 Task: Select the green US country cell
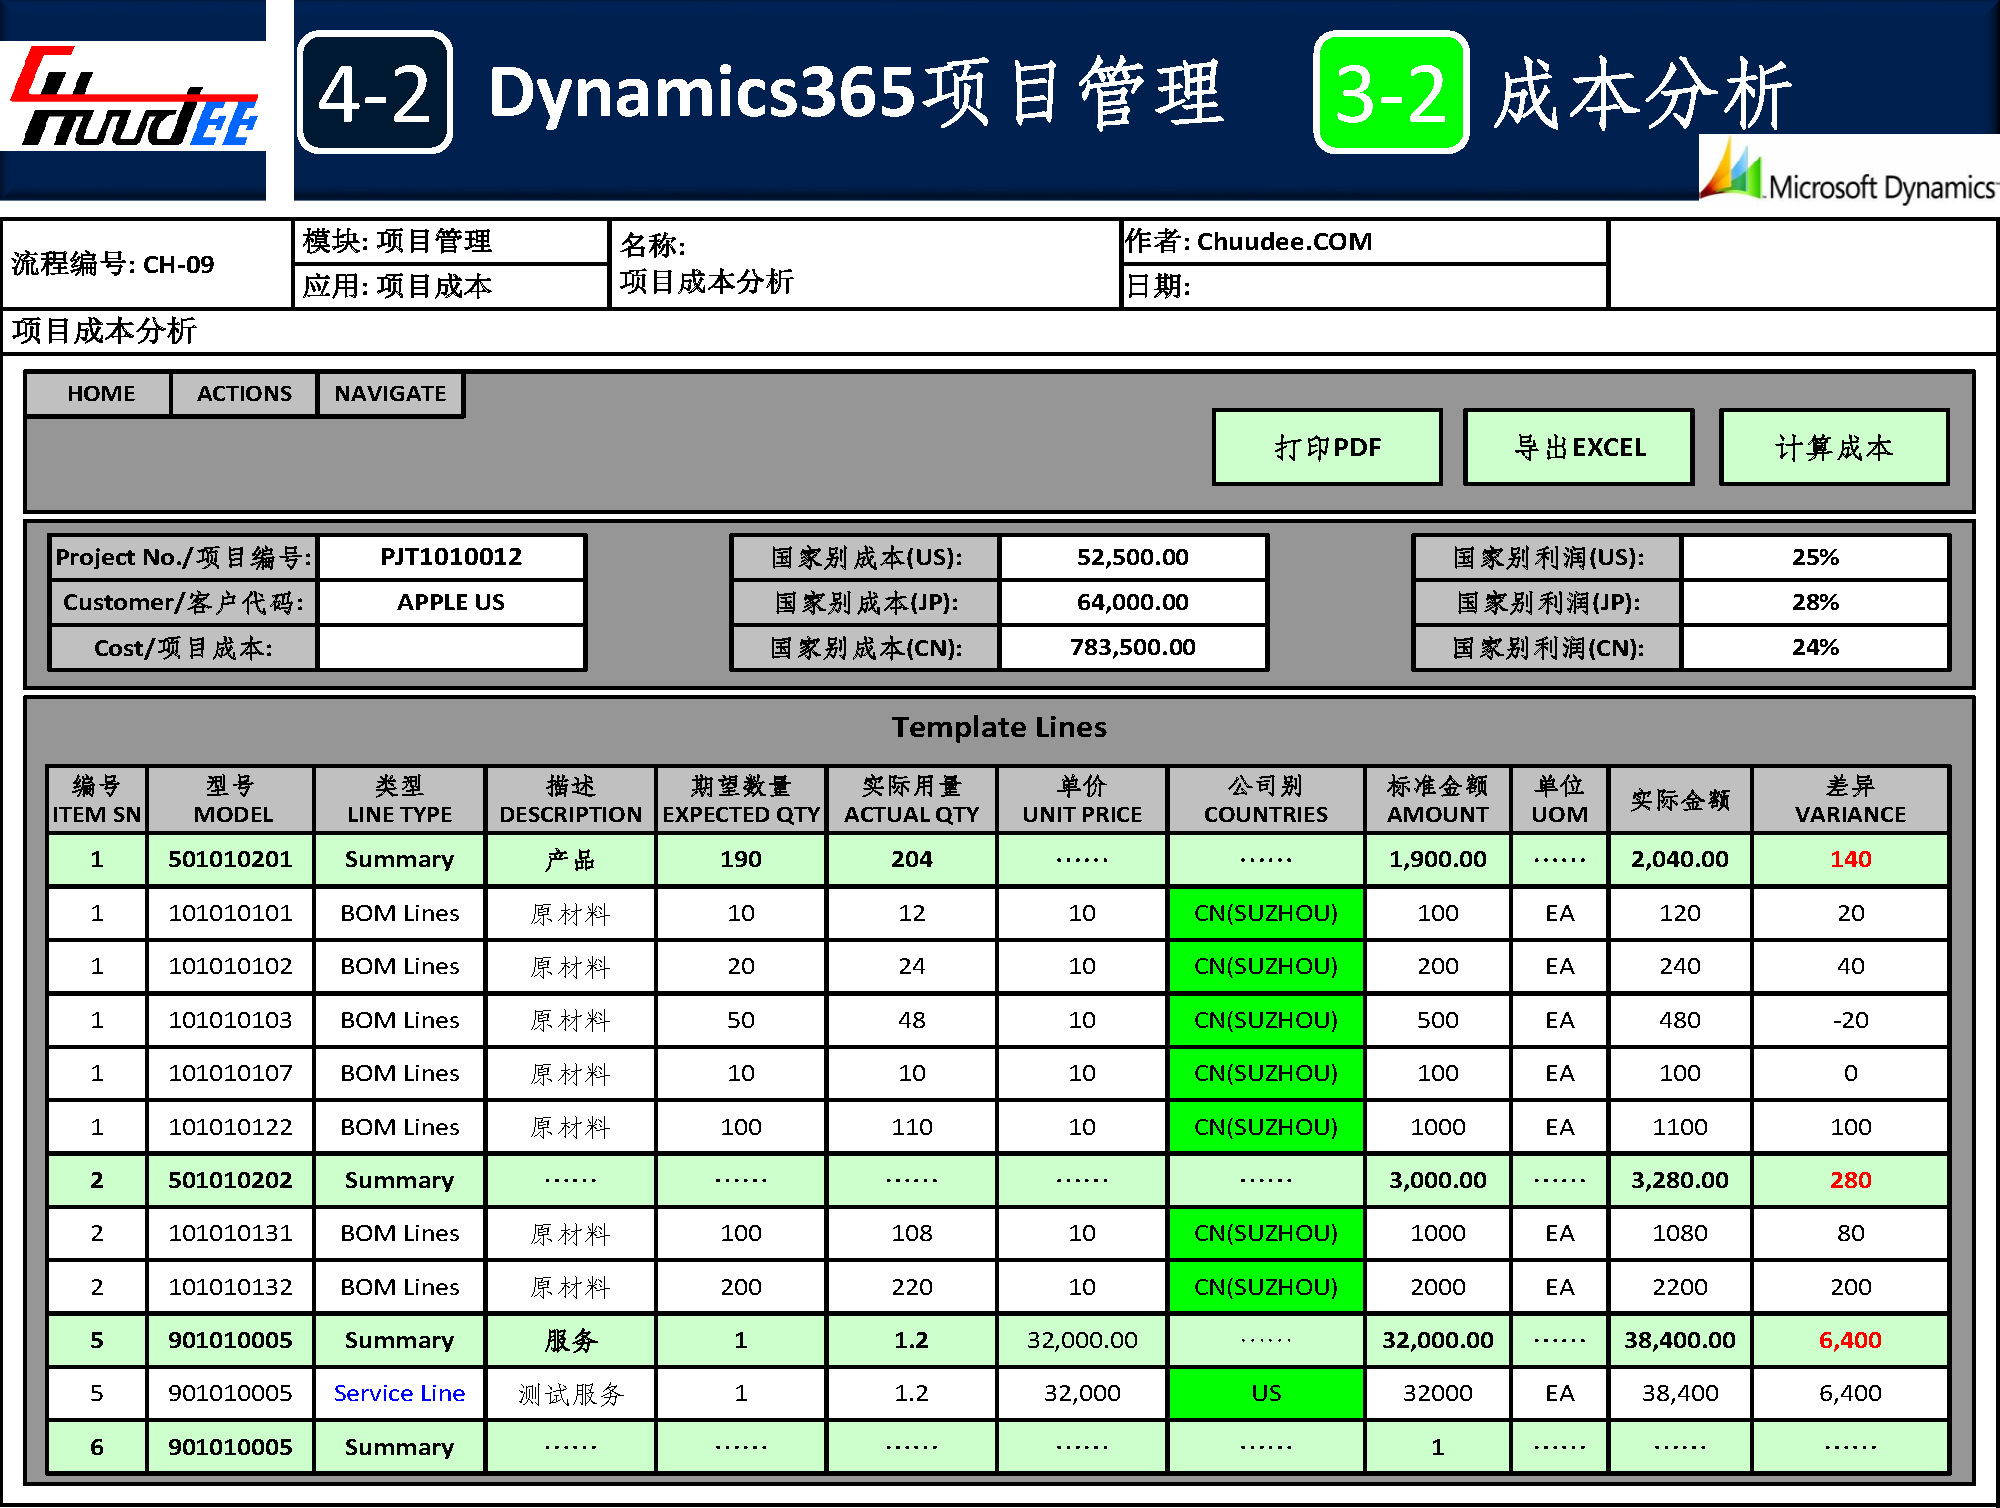(1265, 1393)
